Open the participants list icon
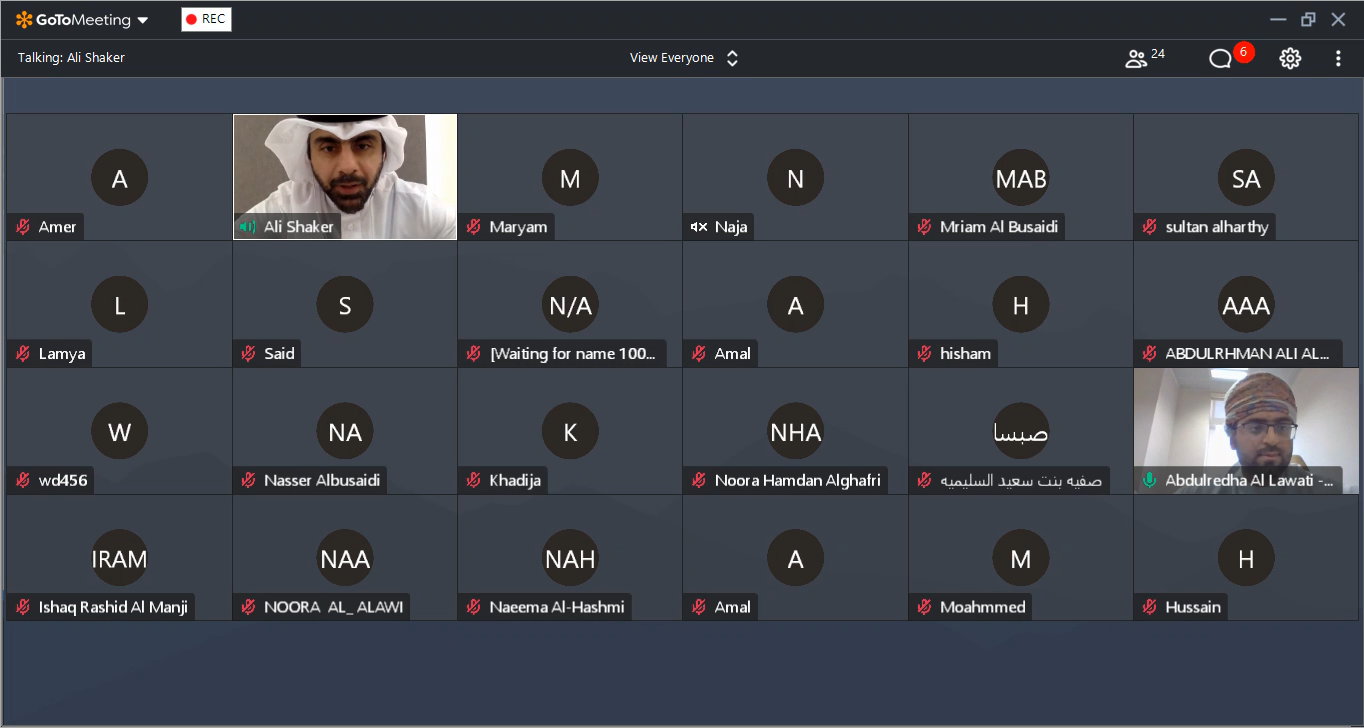1364x728 pixels. pyautogui.click(x=1136, y=59)
